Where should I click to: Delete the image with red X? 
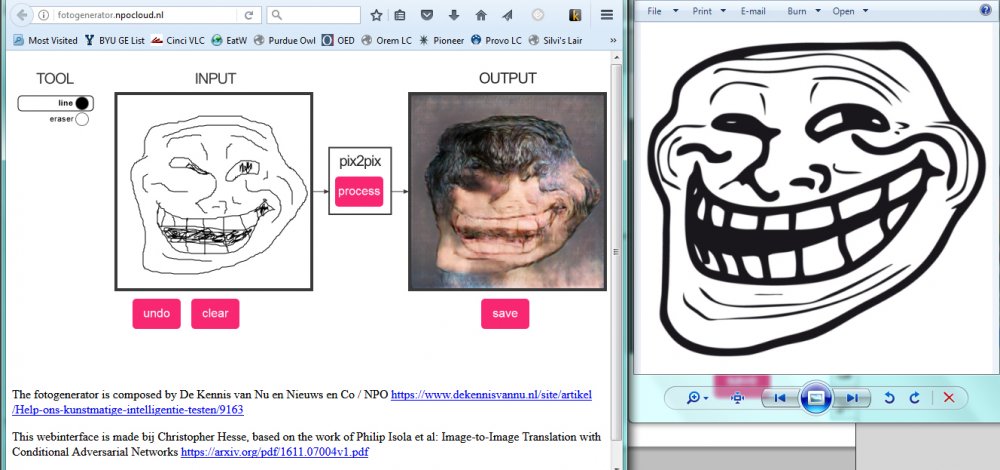pyautogui.click(x=948, y=398)
